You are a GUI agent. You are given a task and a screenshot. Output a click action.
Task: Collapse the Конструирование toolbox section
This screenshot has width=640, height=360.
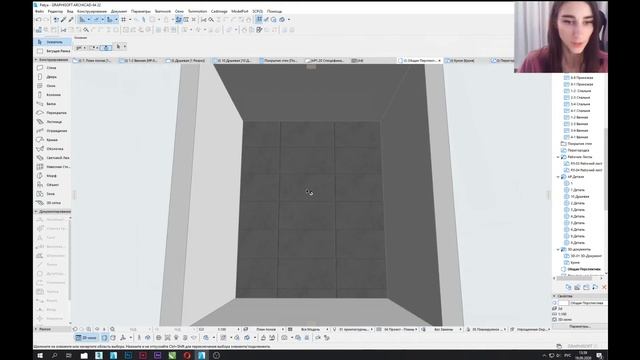tap(36, 60)
